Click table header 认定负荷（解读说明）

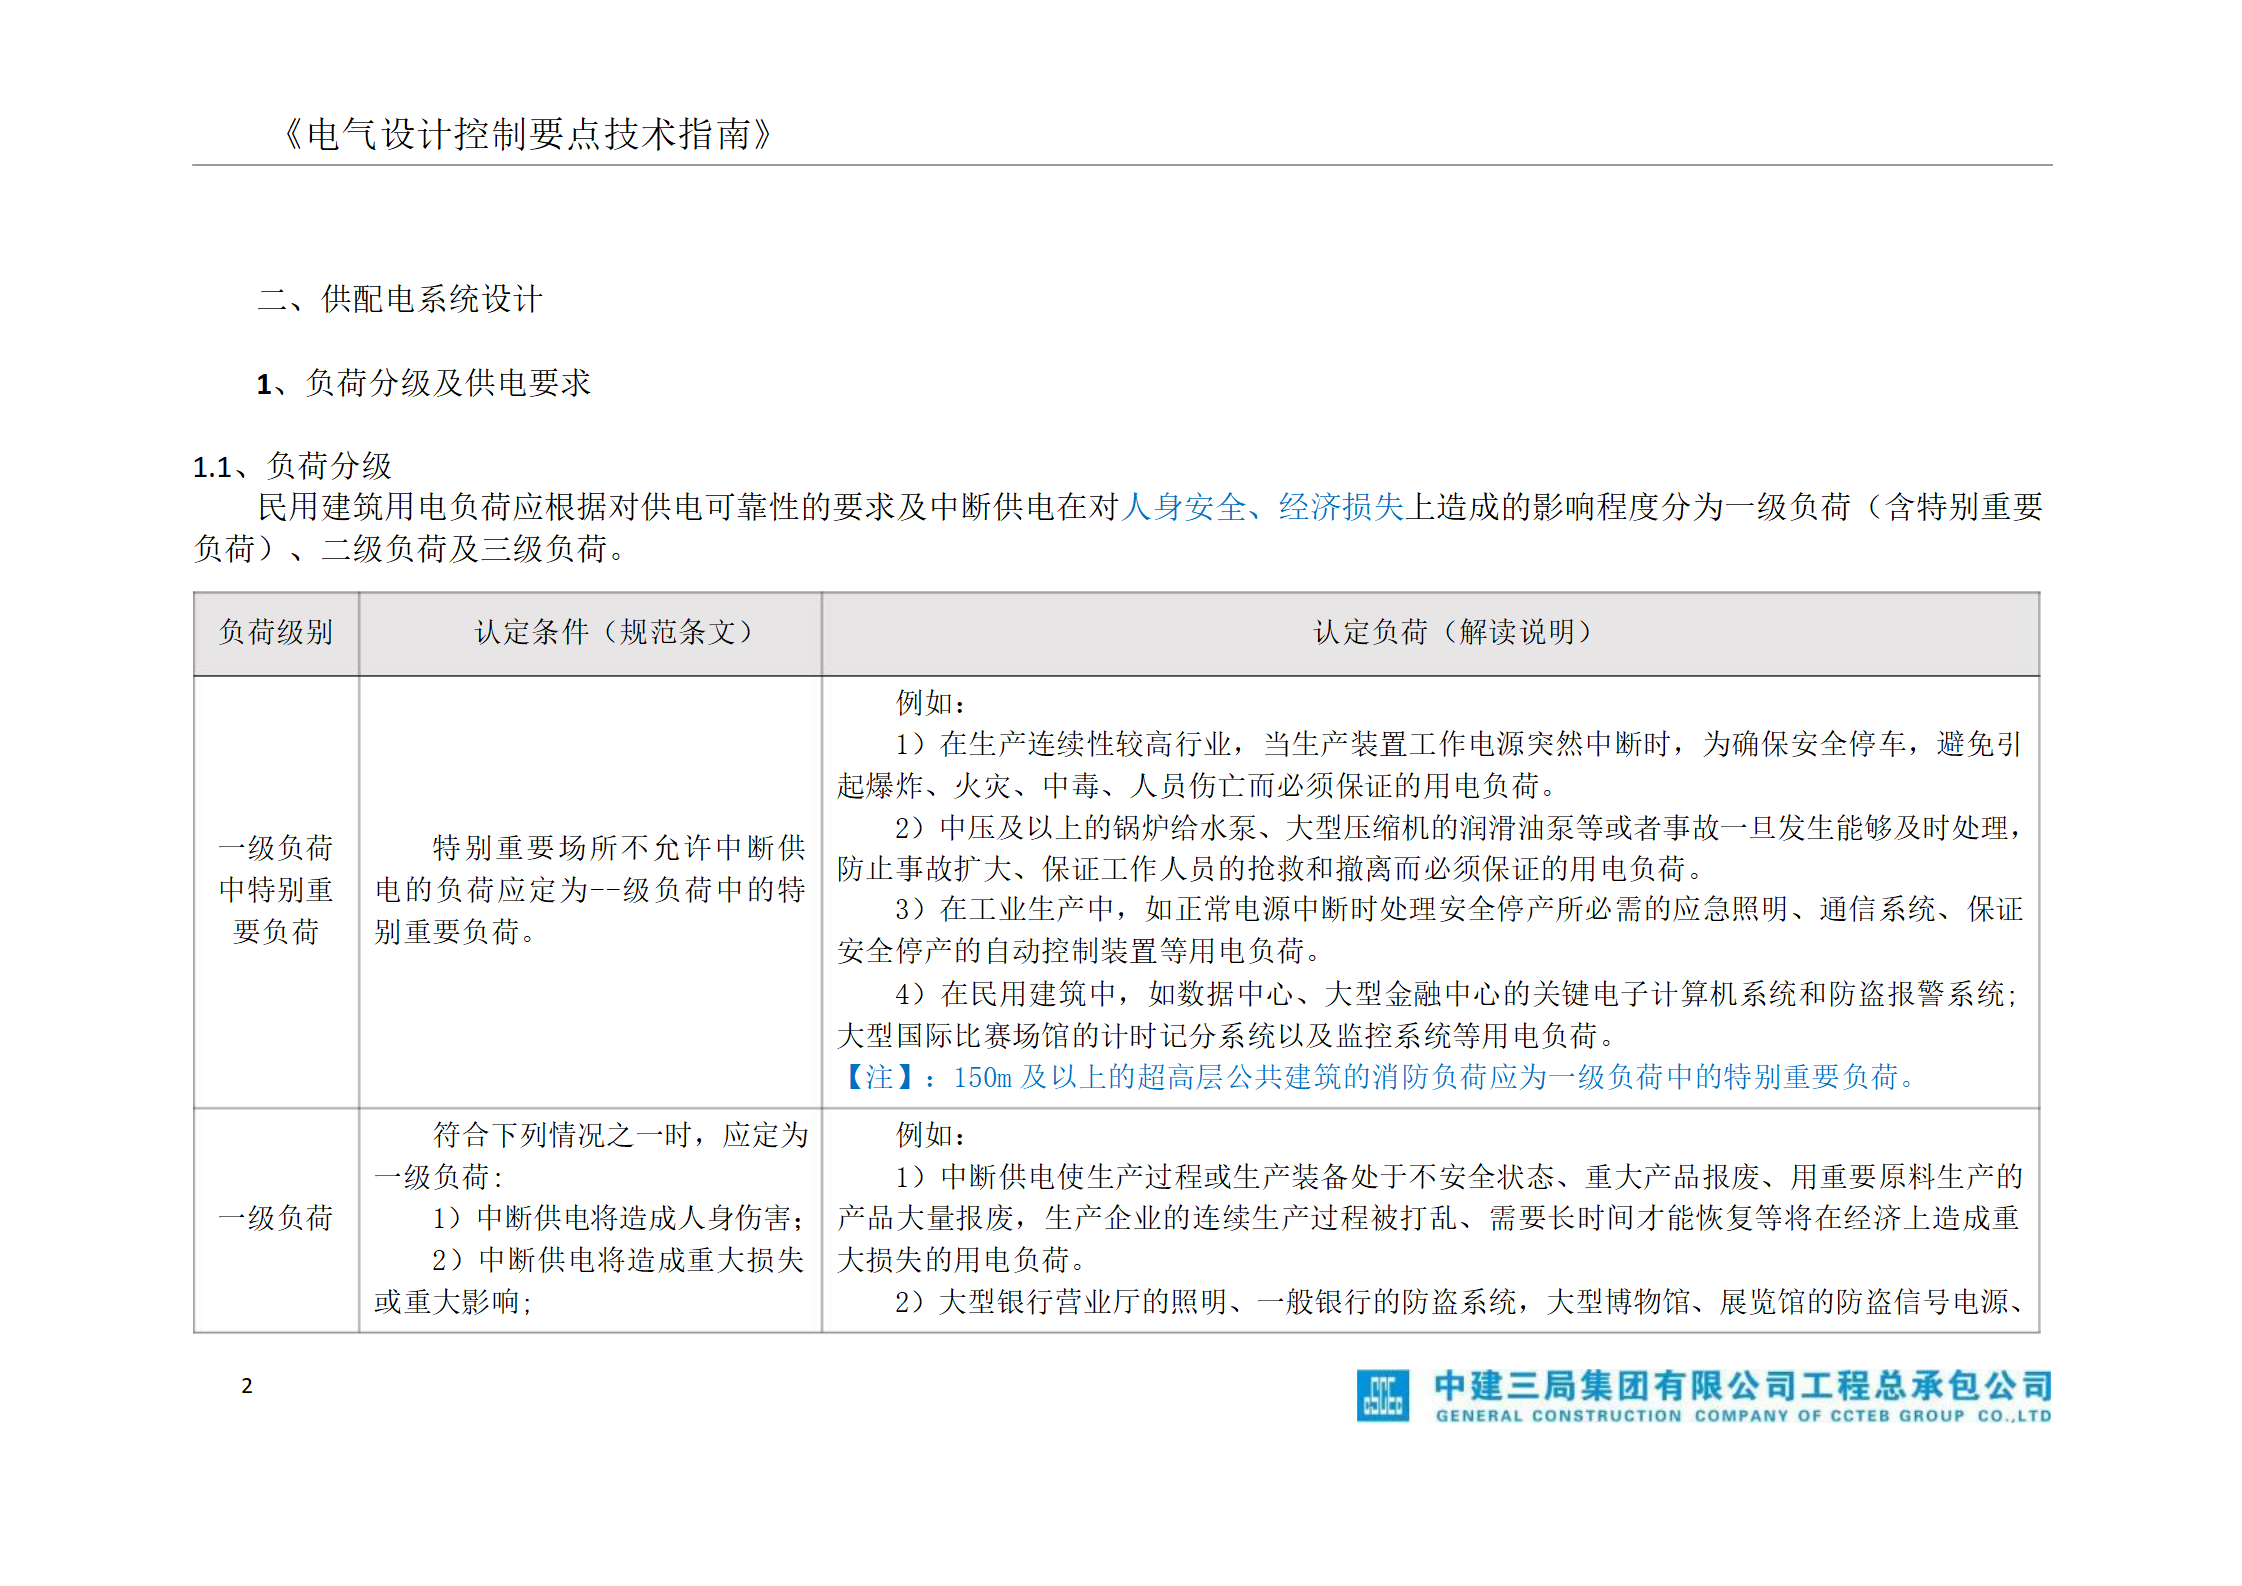pos(1451,632)
